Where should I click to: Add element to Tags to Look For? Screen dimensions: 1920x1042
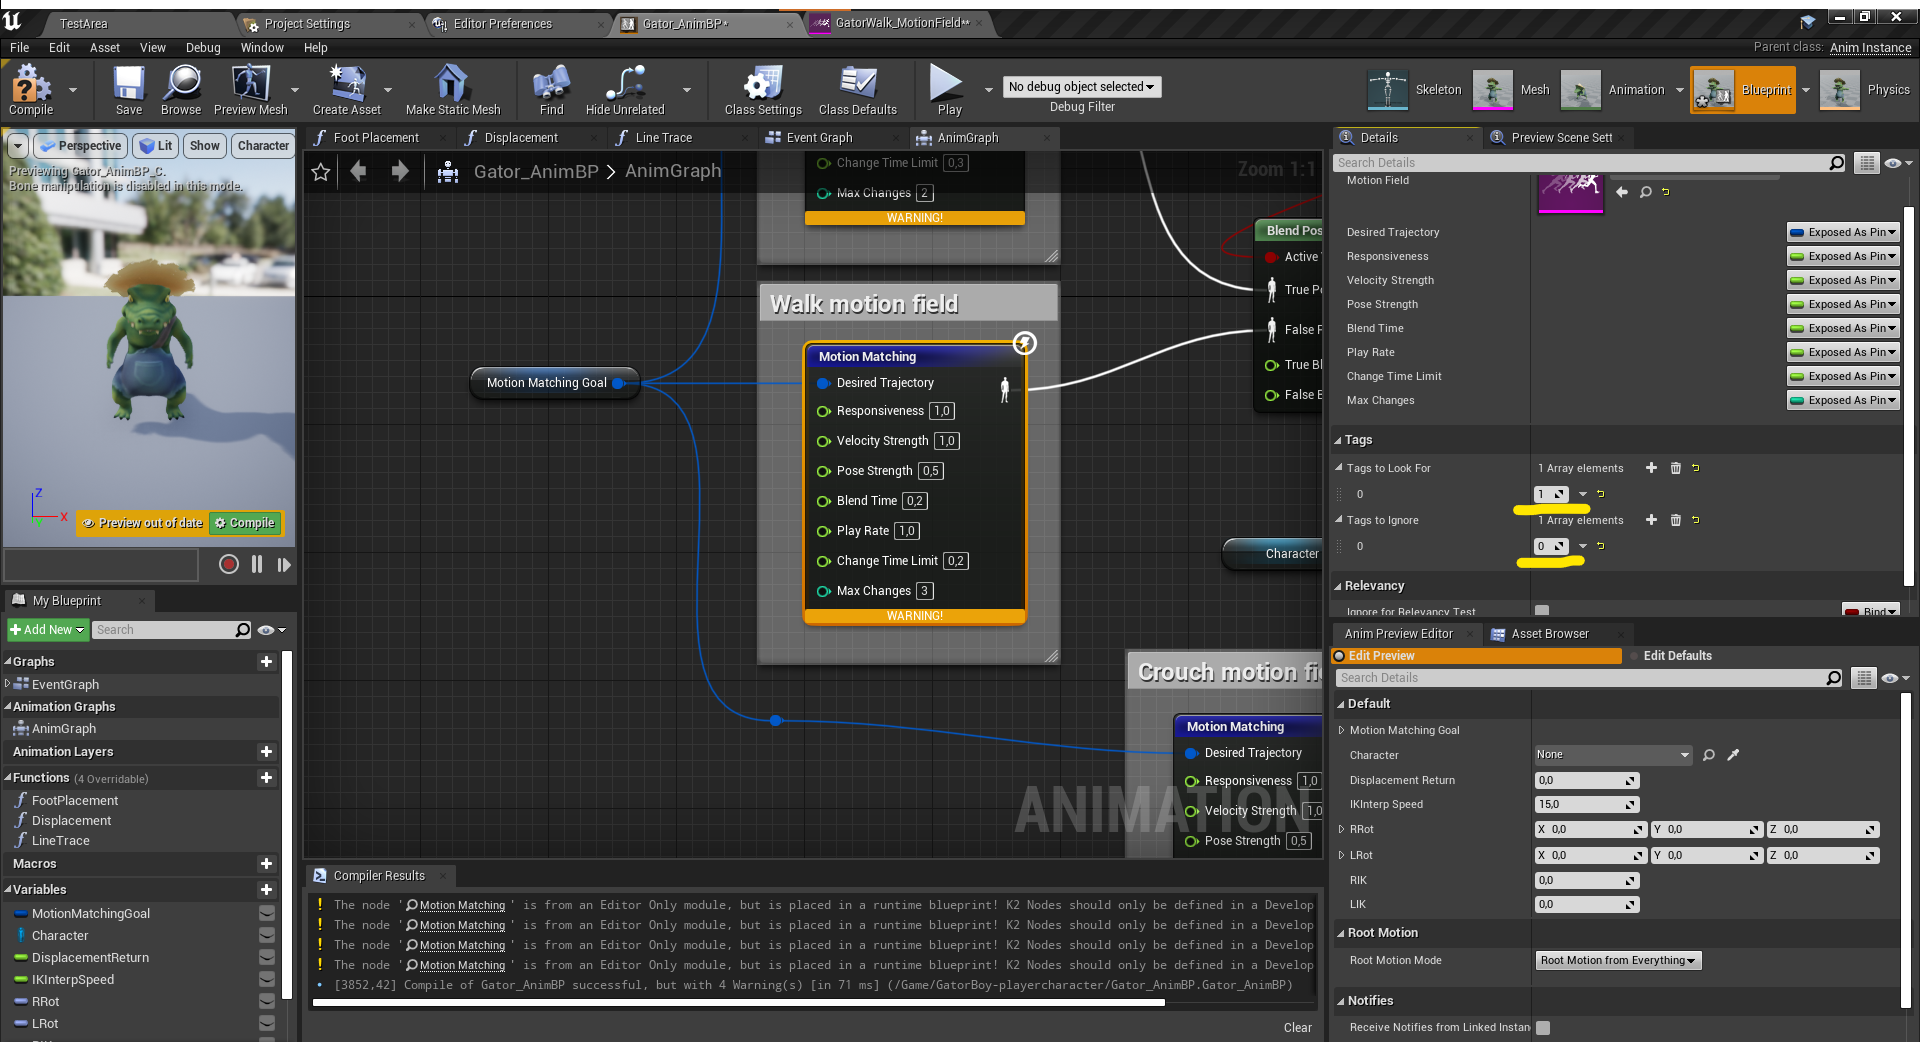coord(1651,468)
